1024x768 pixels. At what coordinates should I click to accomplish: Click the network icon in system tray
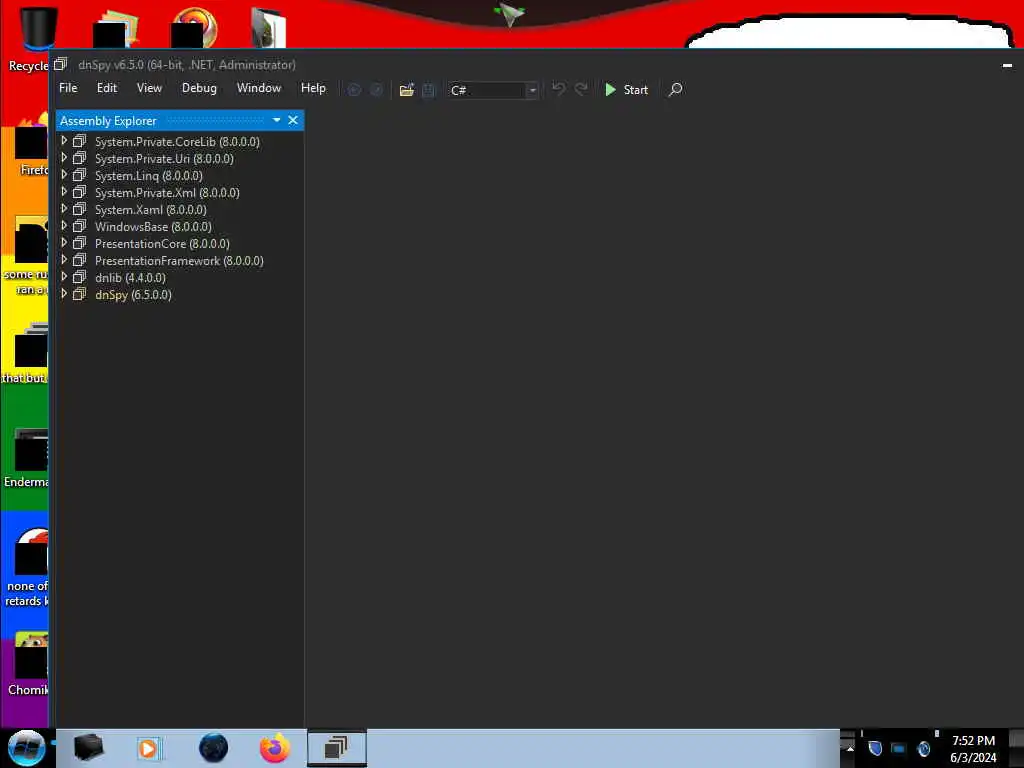[899, 748]
